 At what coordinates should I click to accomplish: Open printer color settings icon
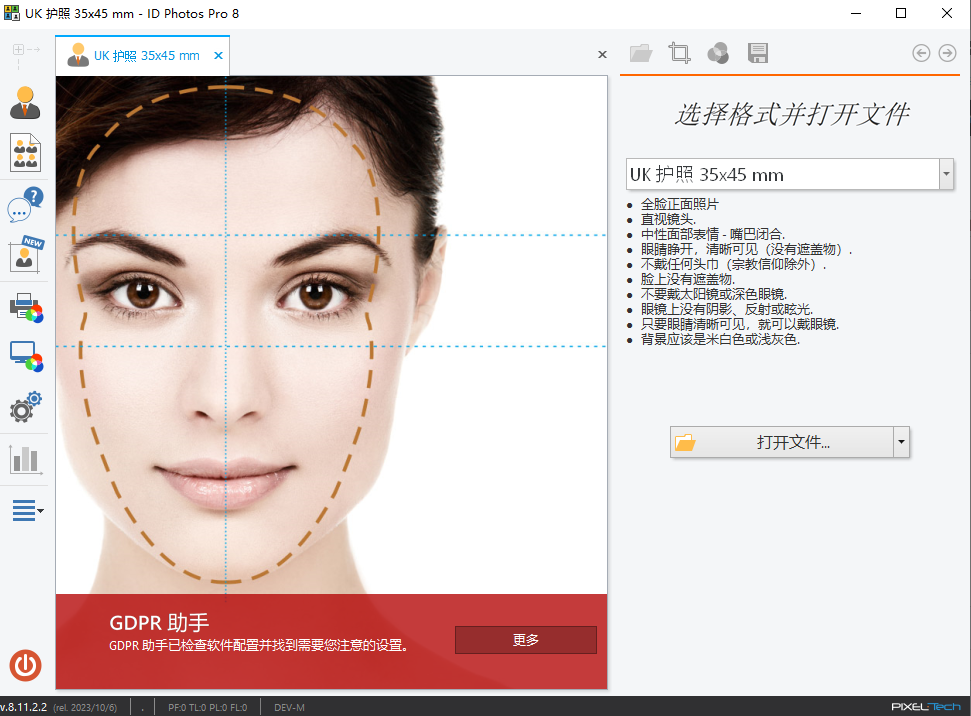26,307
